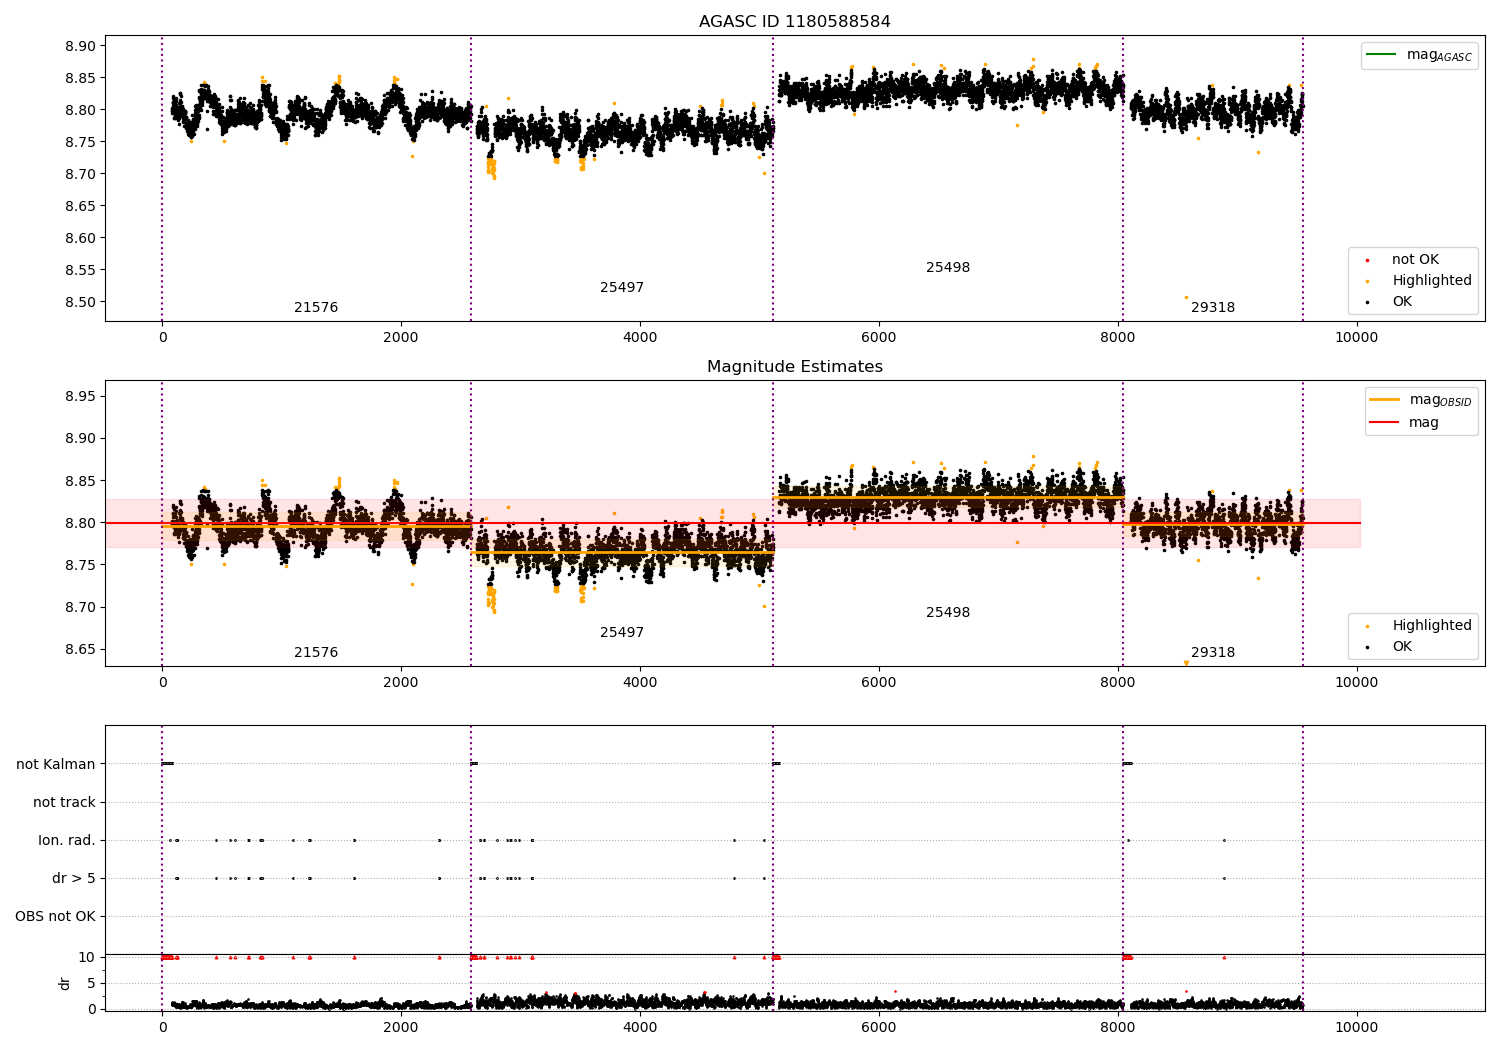The height and width of the screenshot is (1050, 1500).
Task: Click obsid label 25498 in Magnitude Estimates plot
Action: (948, 613)
